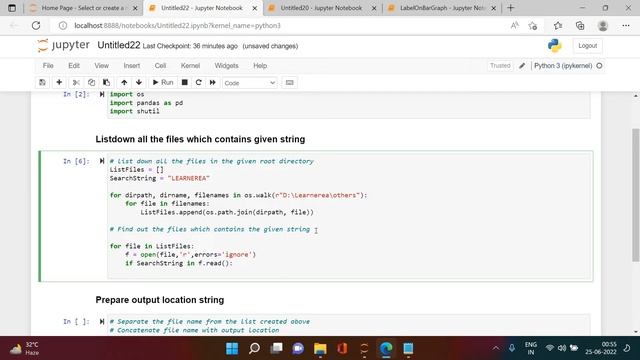Click the site information icon
The image size is (640, 360).
(63, 25)
